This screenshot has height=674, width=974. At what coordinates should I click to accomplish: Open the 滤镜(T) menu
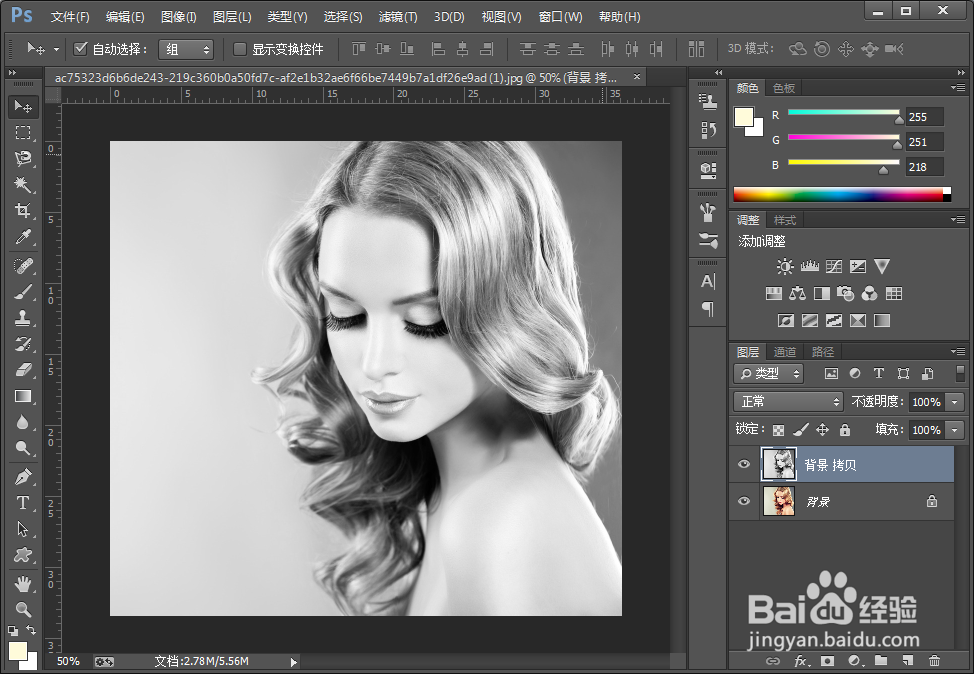point(398,17)
